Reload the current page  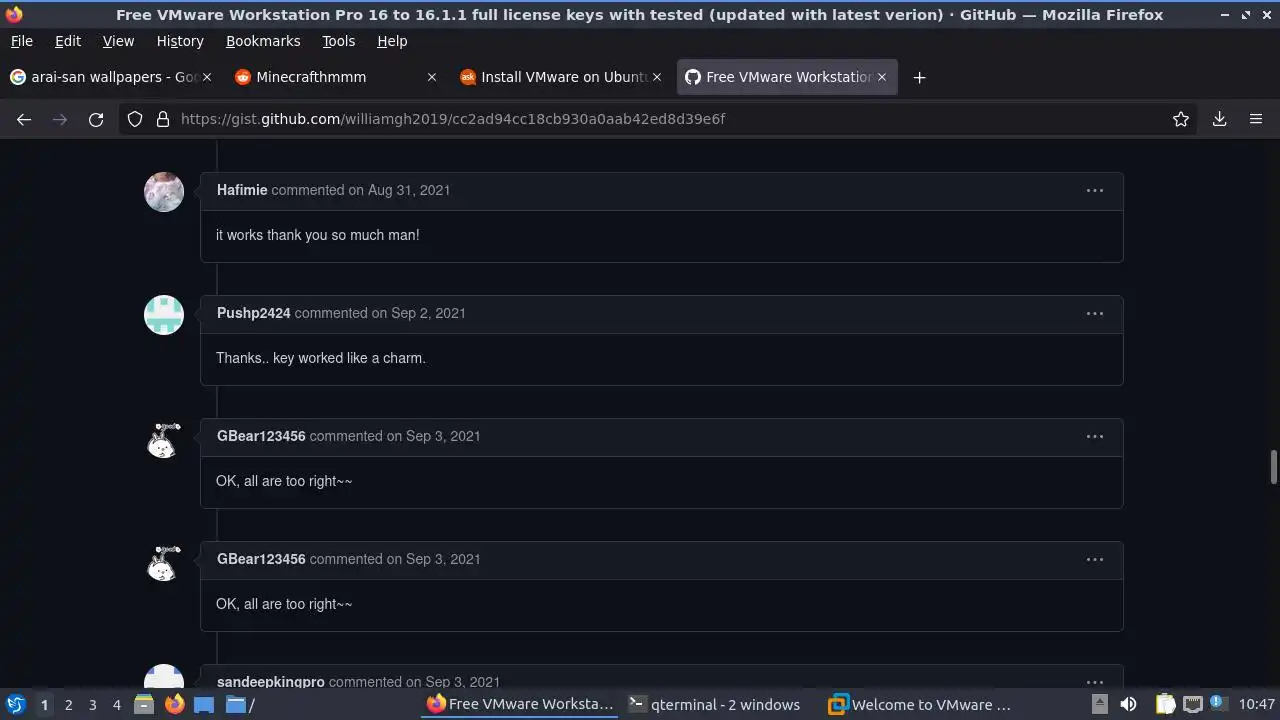tap(96, 119)
